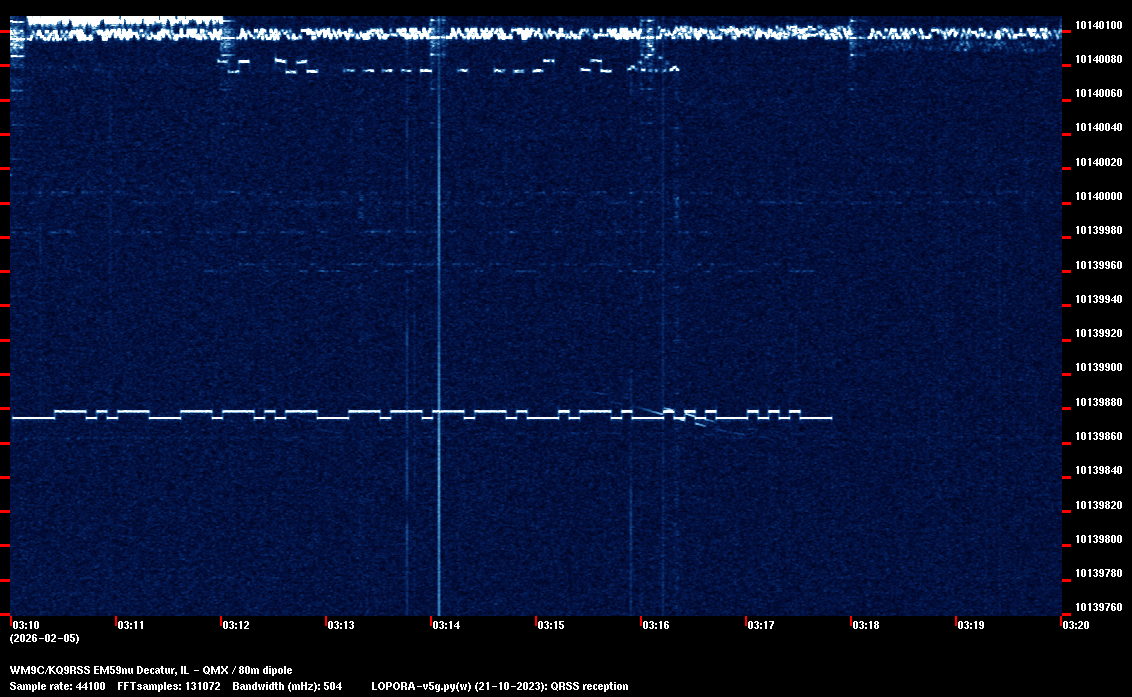
Task: Click the LOPORA-v5g.py QRSS reception text
Action: (x=499, y=686)
